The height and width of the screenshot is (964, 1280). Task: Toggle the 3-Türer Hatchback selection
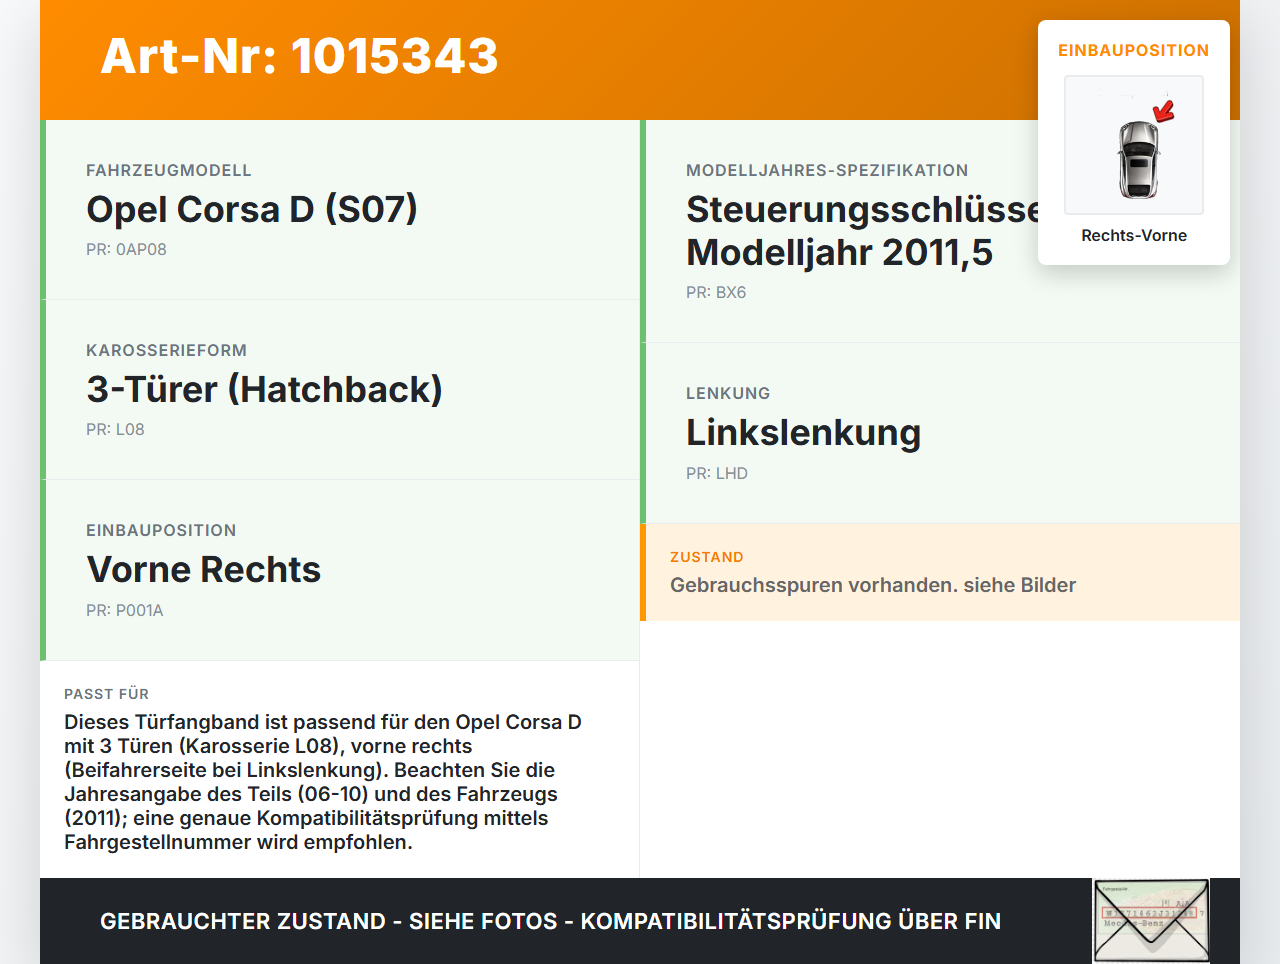click(x=265, y=389)
